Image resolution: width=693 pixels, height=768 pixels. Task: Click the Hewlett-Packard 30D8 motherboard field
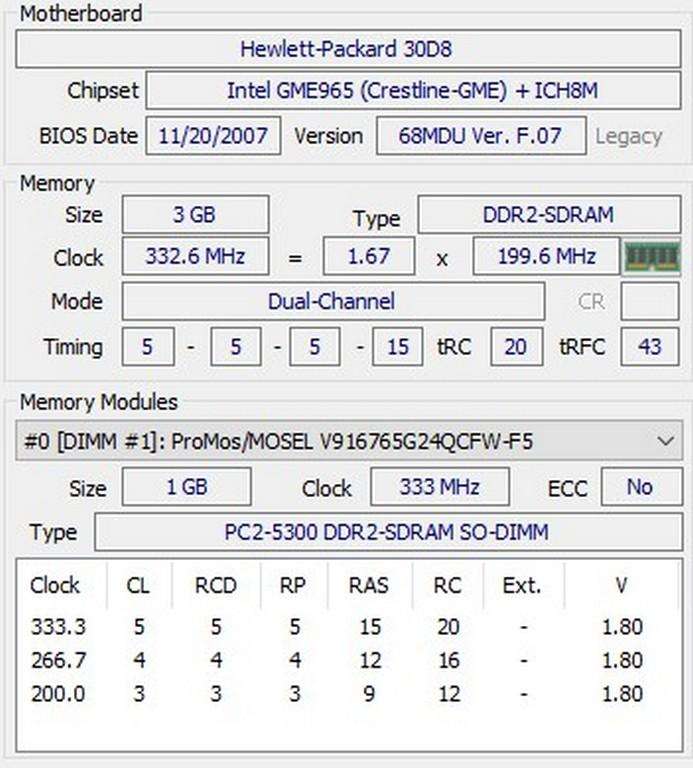348,49
